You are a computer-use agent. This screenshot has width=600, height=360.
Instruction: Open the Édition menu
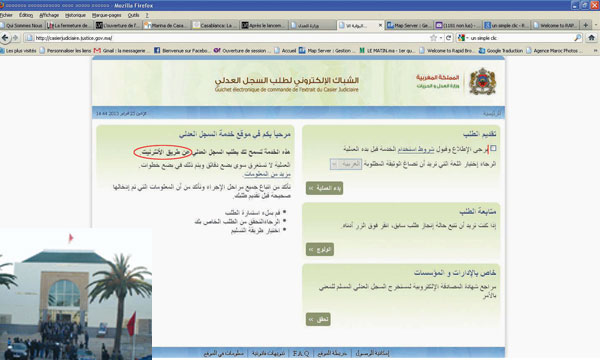(x=26, y=15)
